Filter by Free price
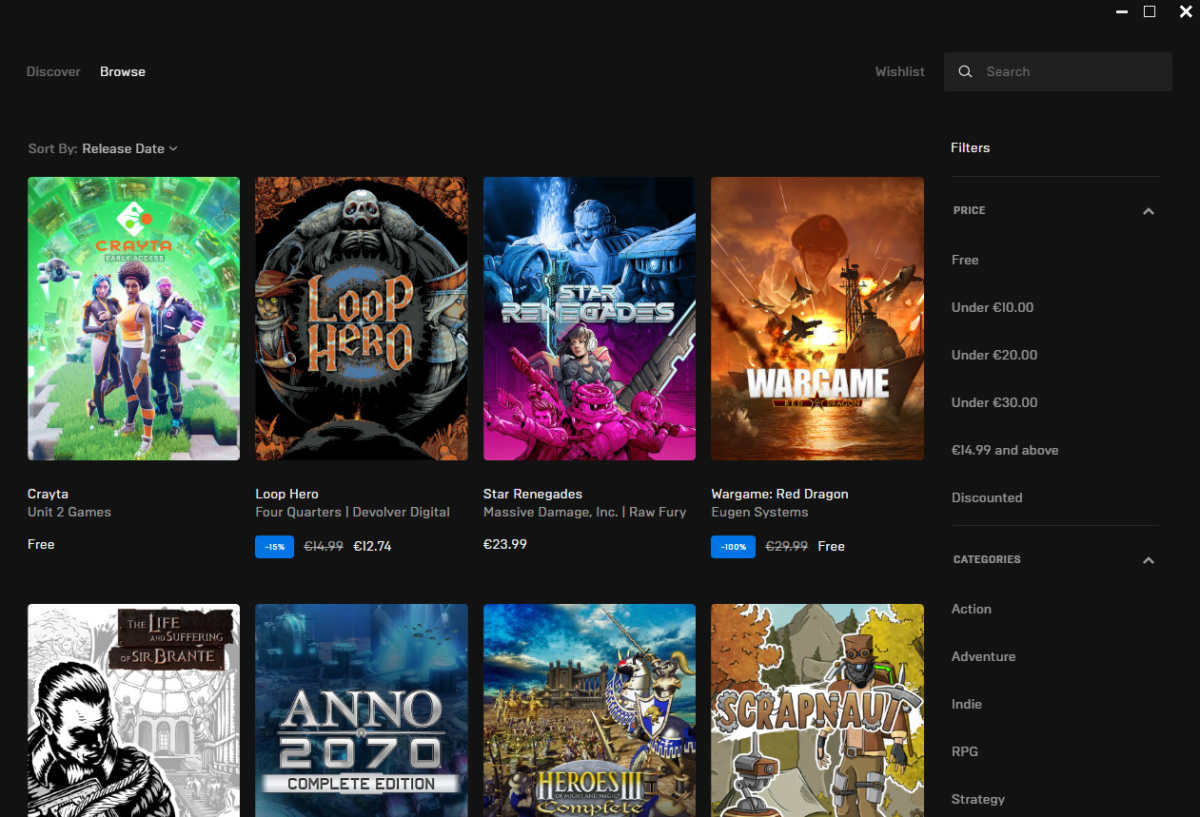This screenshot has height=817, width=1200. point(965,260)
